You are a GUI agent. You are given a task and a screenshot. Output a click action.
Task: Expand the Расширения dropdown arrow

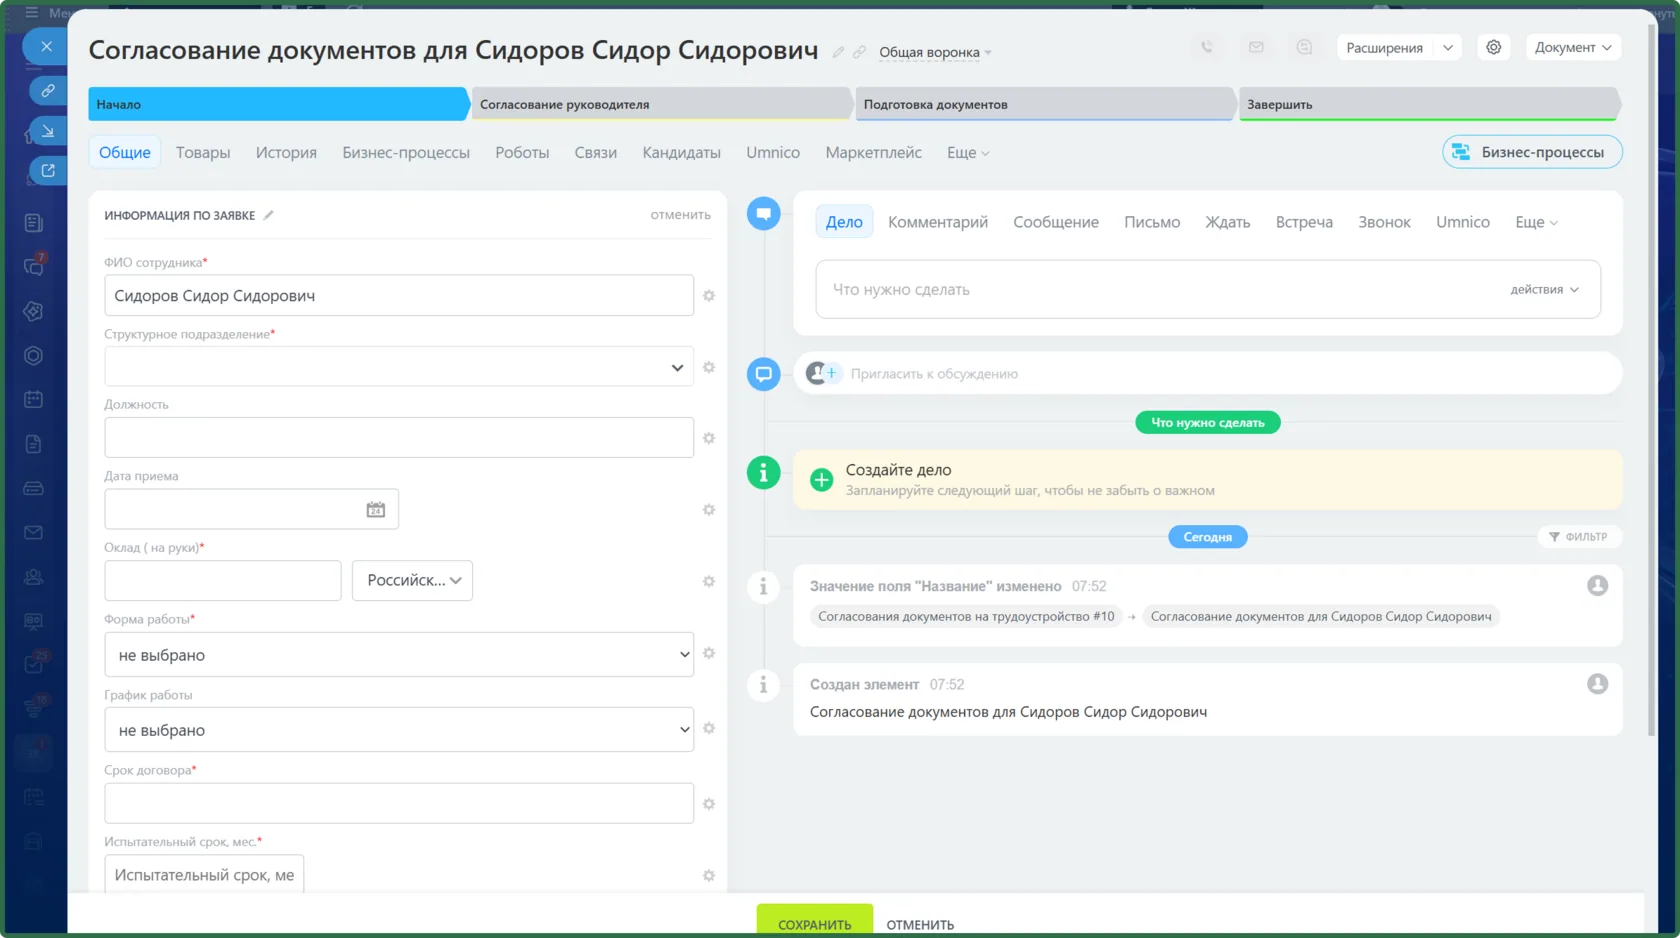tap(1448, 47)
